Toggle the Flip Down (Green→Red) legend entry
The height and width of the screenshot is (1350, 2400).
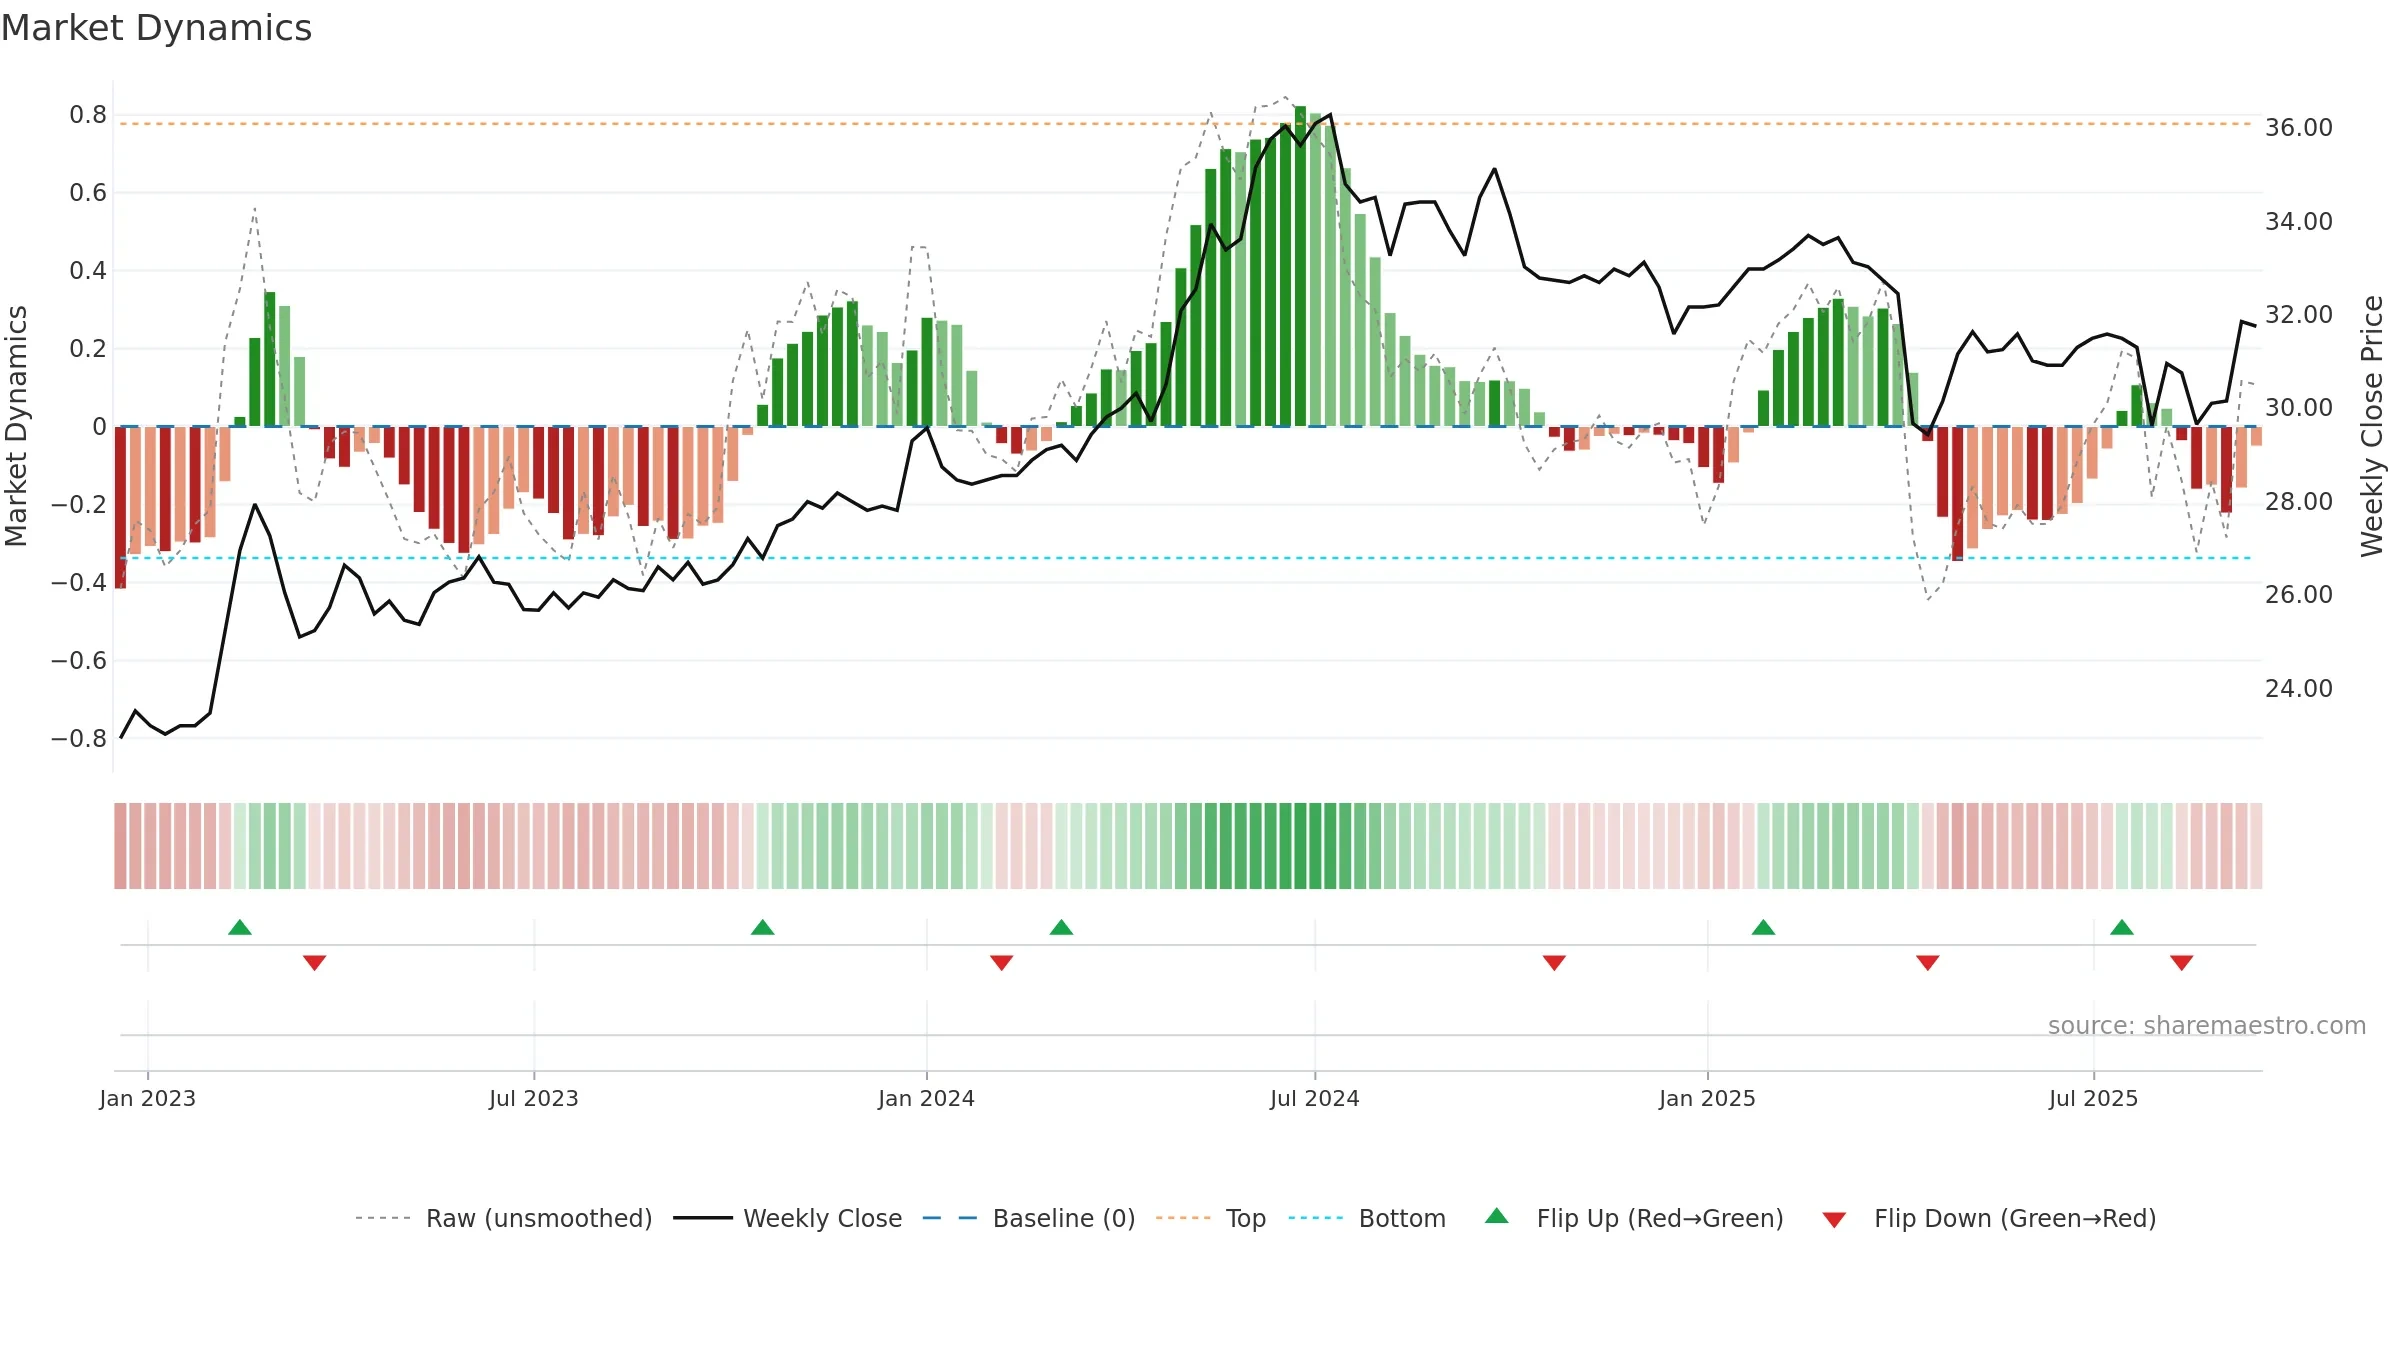pyautogui.click(x=1988, y=1218)
